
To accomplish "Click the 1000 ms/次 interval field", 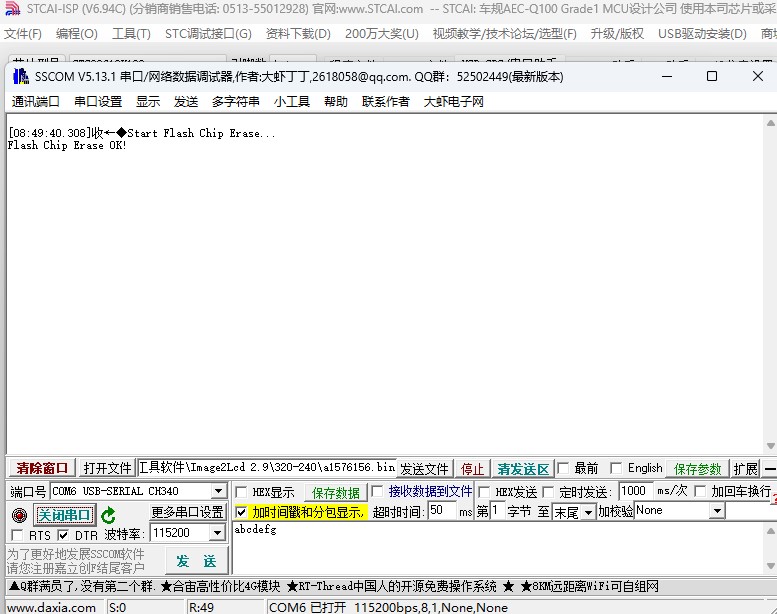I will pyautogui.click(x=635, y=491).
